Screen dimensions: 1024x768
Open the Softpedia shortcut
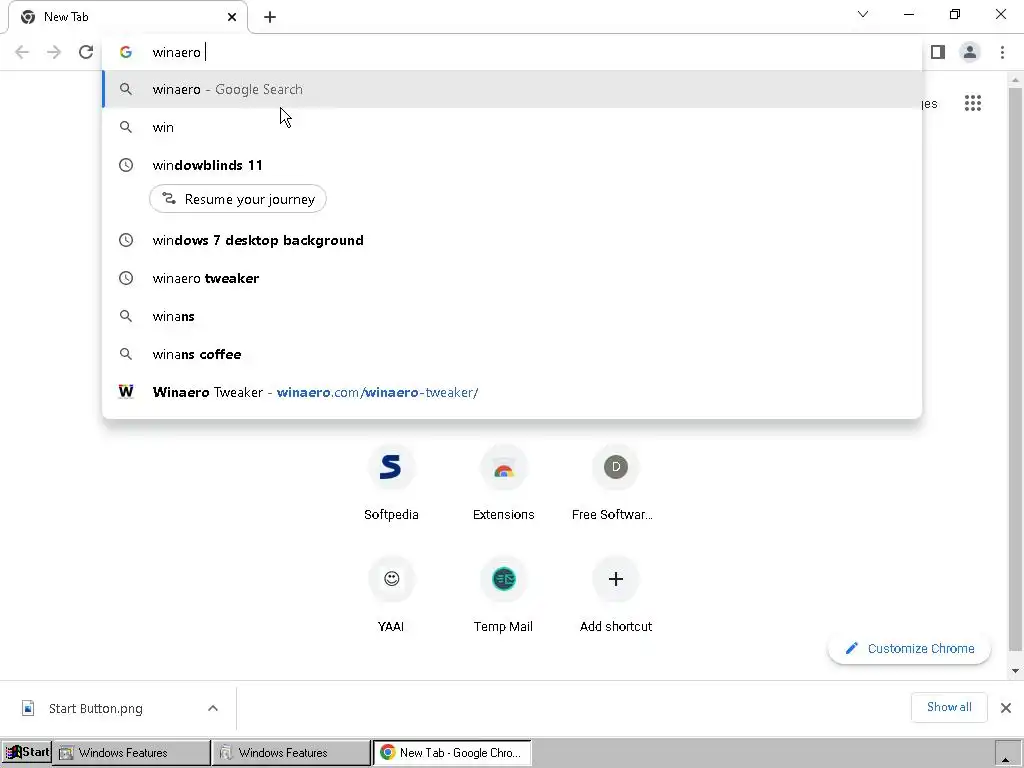391,483
